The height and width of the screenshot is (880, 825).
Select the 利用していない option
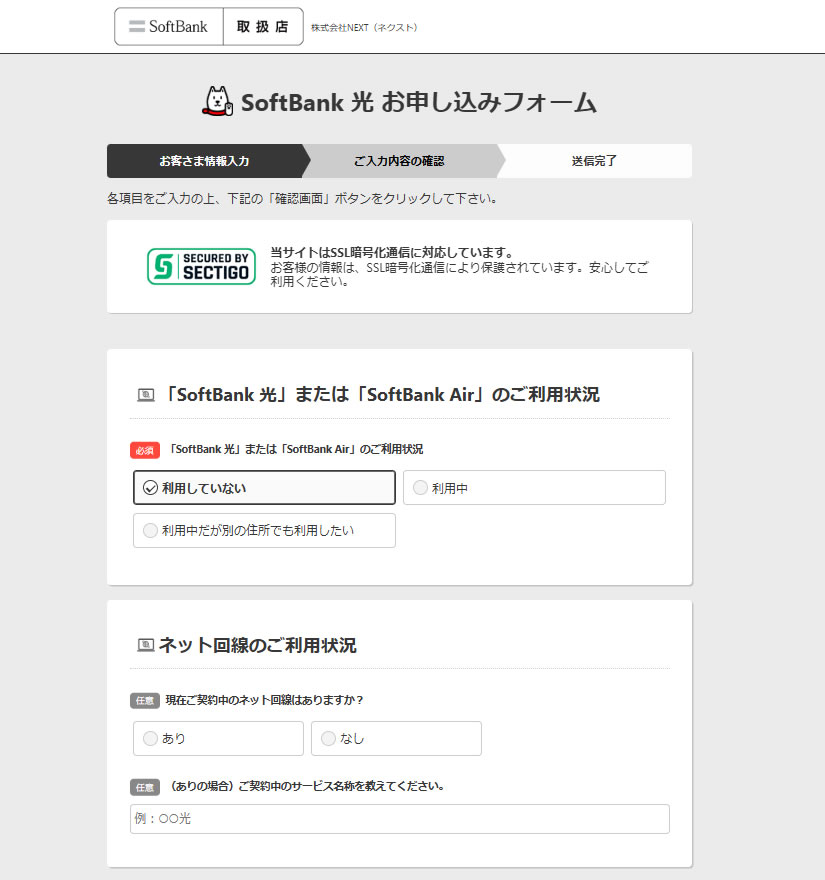click(264, 488)
